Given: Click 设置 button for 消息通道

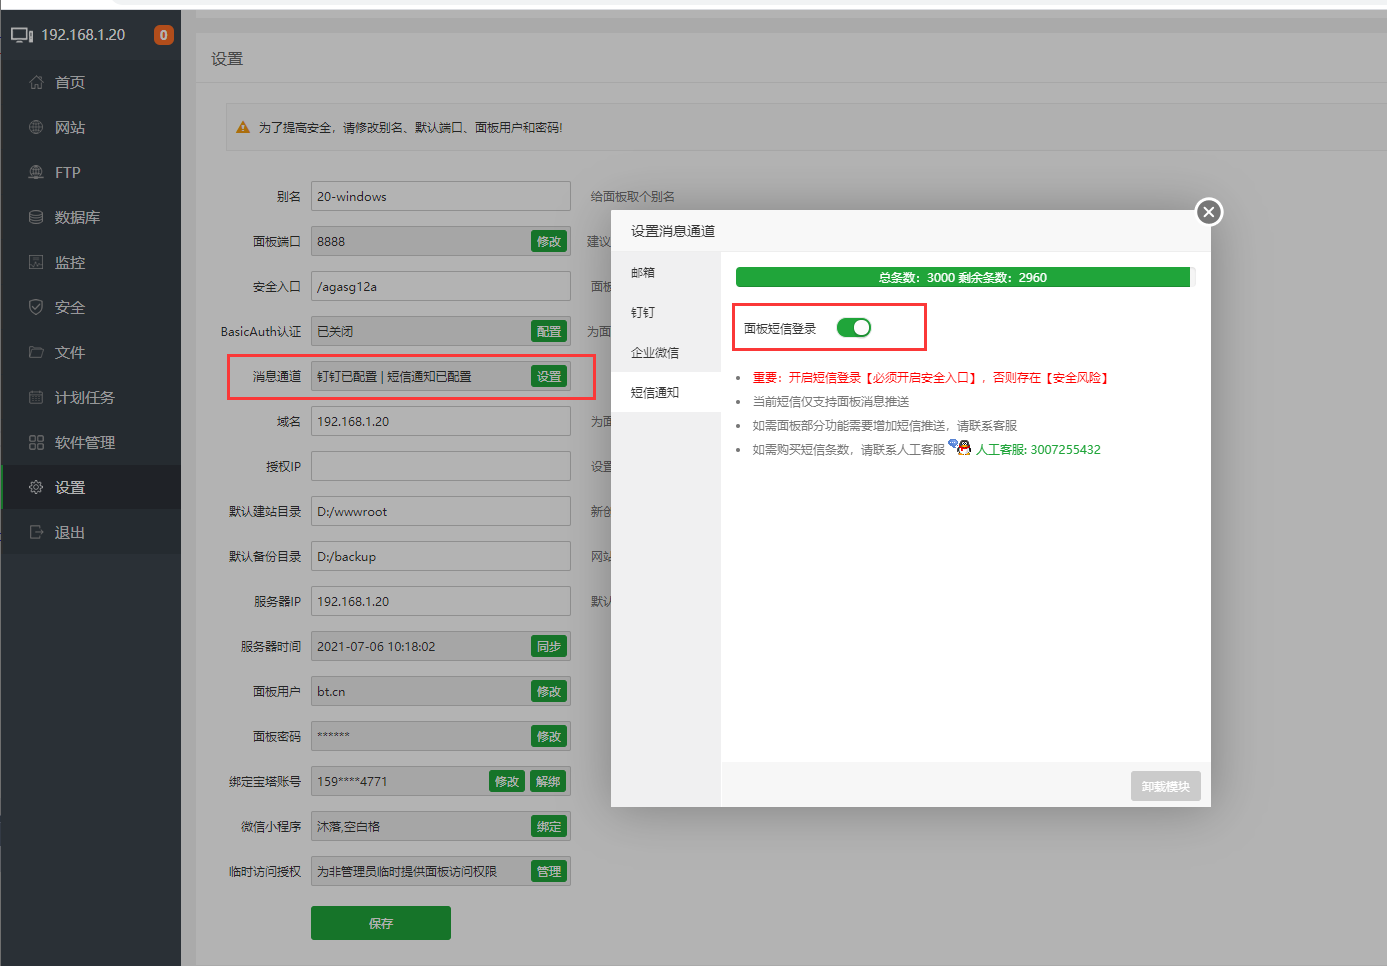Looking at the screenshot, I should tap(549, 376).
